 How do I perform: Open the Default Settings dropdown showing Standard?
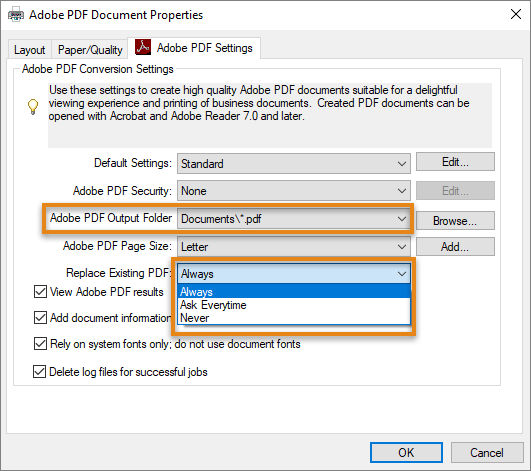294,164
